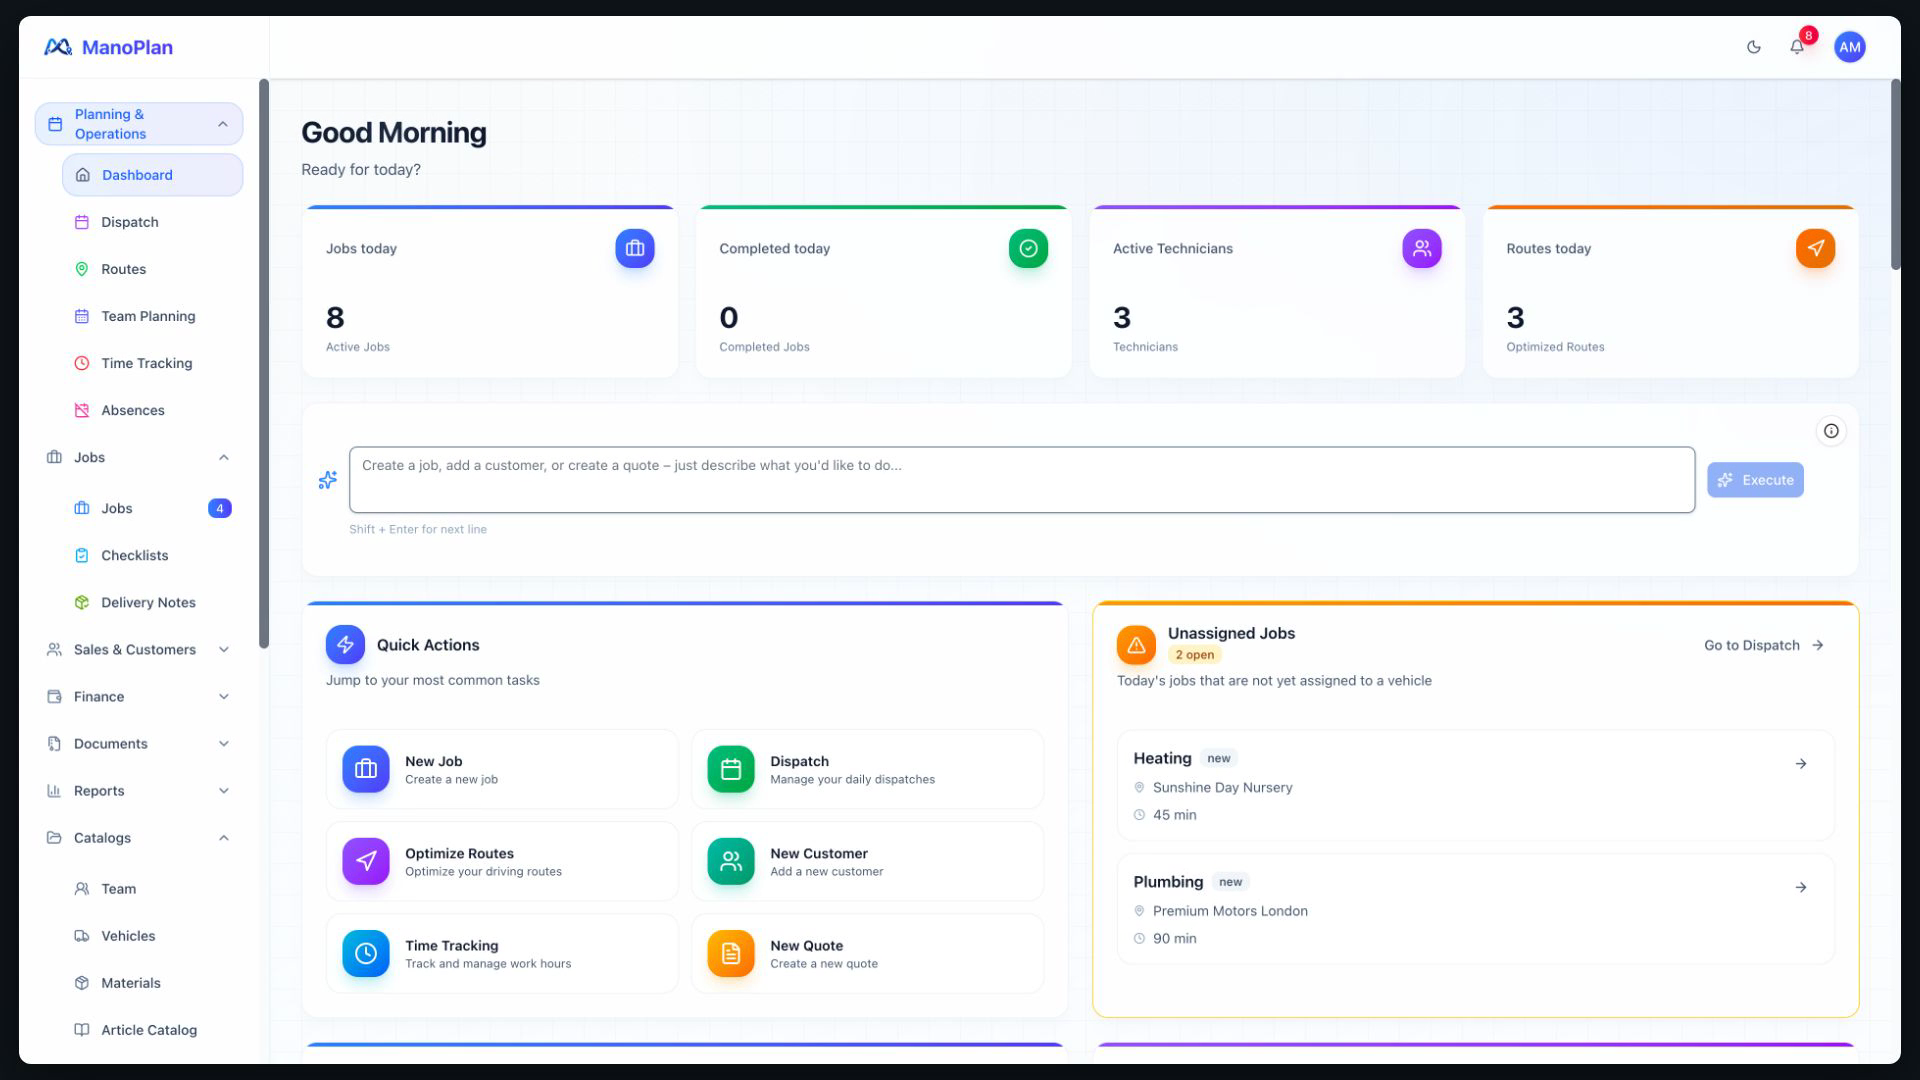The width and height of the screenshot is (1920, 1080).
Task: Click the main page vertical scrollbar
Action: tap(1895, 174)
